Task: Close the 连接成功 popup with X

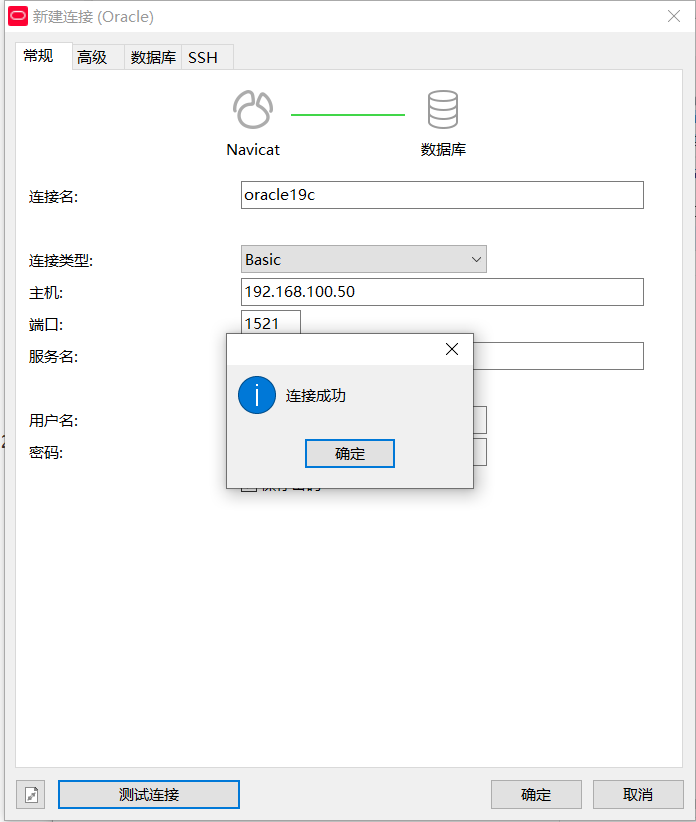Action: coord(452,349)
